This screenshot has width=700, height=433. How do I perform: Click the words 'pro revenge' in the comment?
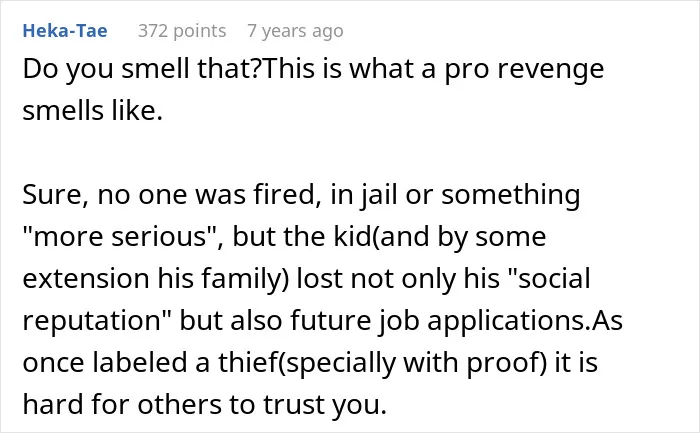(x=524, y=70)
